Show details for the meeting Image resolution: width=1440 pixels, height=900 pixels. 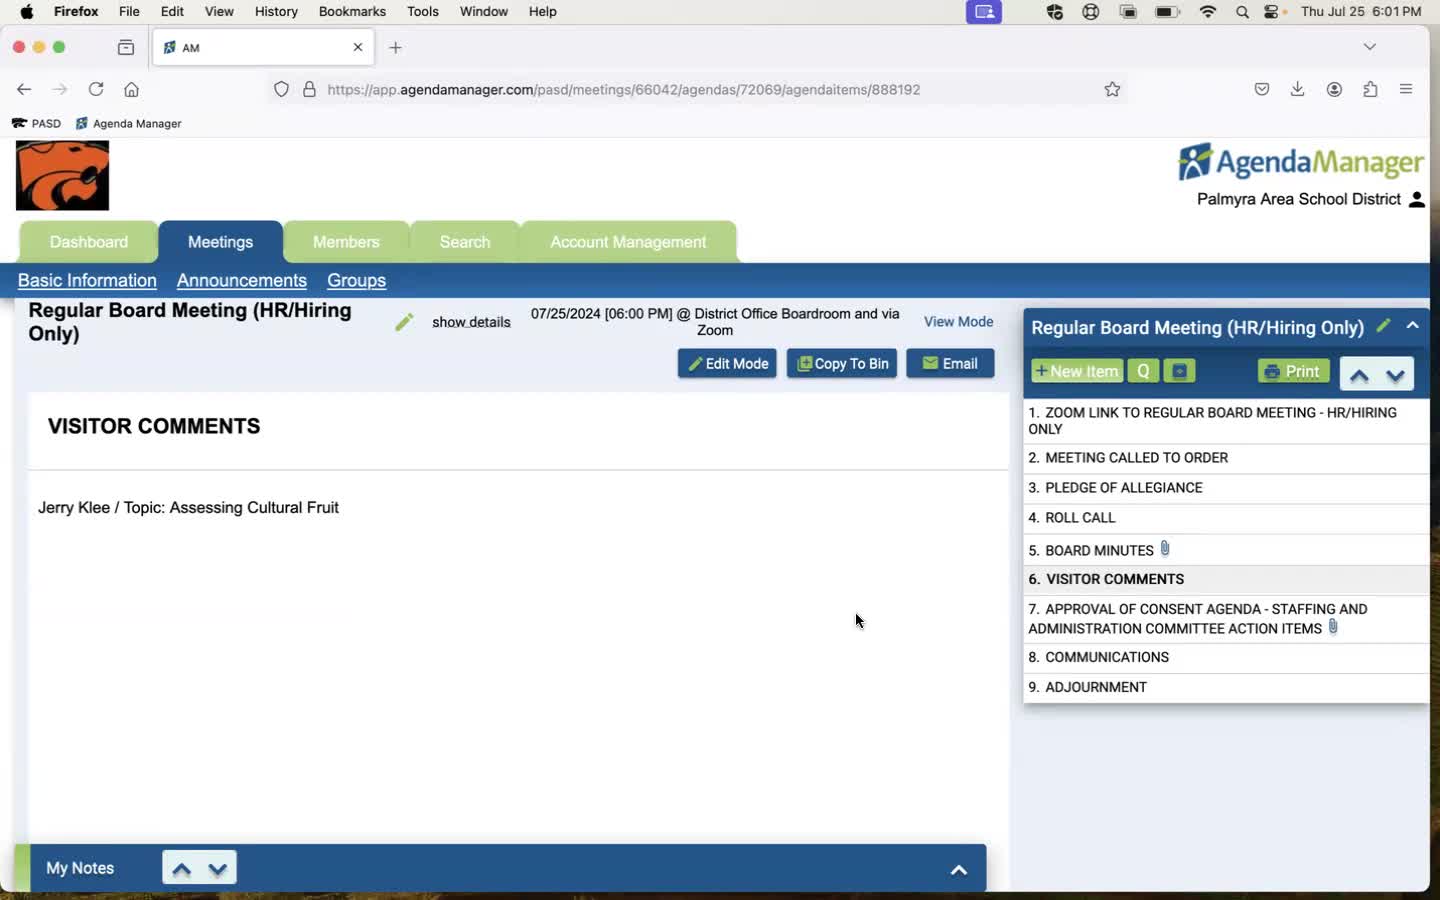click(x=471, y=322)
